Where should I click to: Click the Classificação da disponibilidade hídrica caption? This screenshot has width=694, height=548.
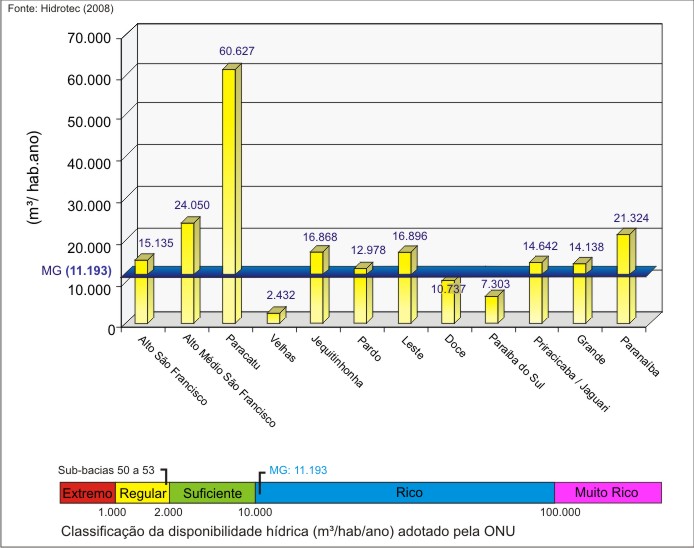tap(288, 531)
